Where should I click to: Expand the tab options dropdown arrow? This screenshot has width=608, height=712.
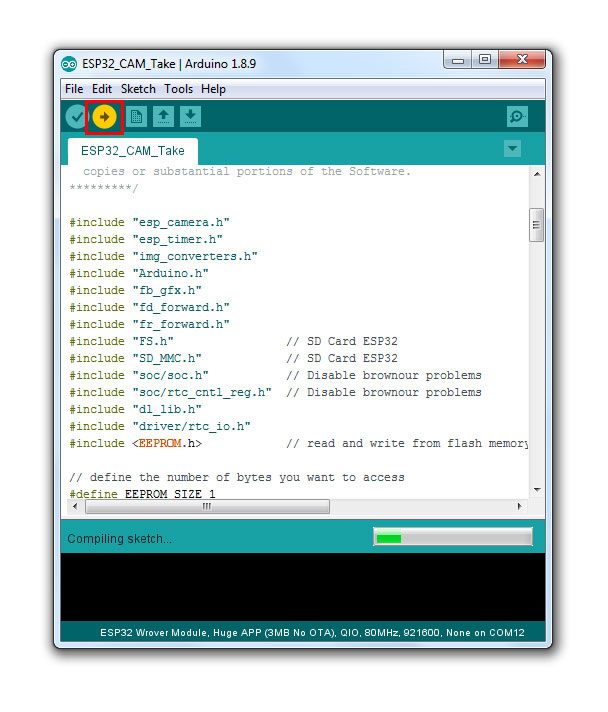point(513,148)
